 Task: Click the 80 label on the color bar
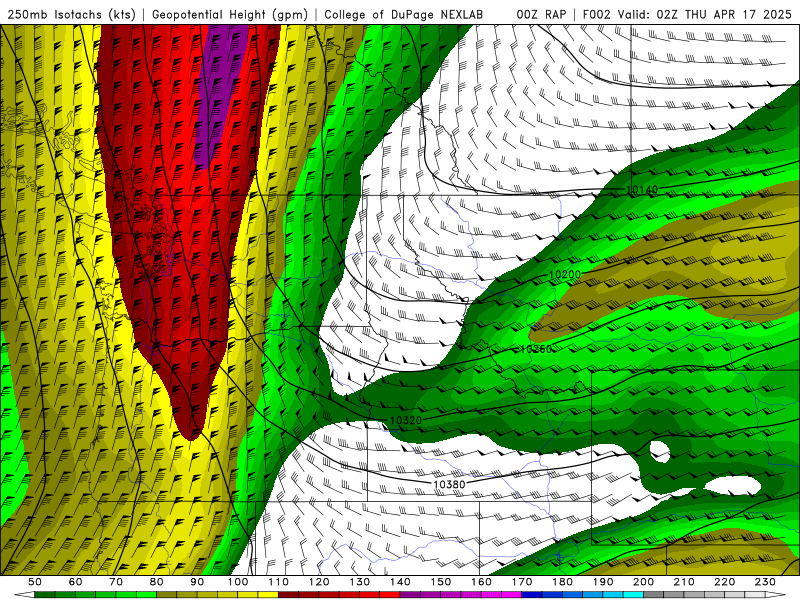[157, 582]
